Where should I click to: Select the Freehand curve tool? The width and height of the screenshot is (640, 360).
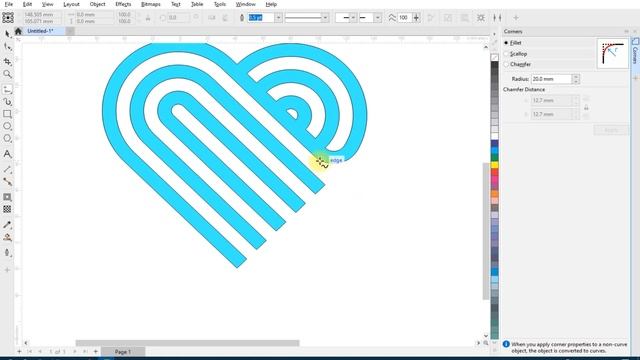(7, 89)
